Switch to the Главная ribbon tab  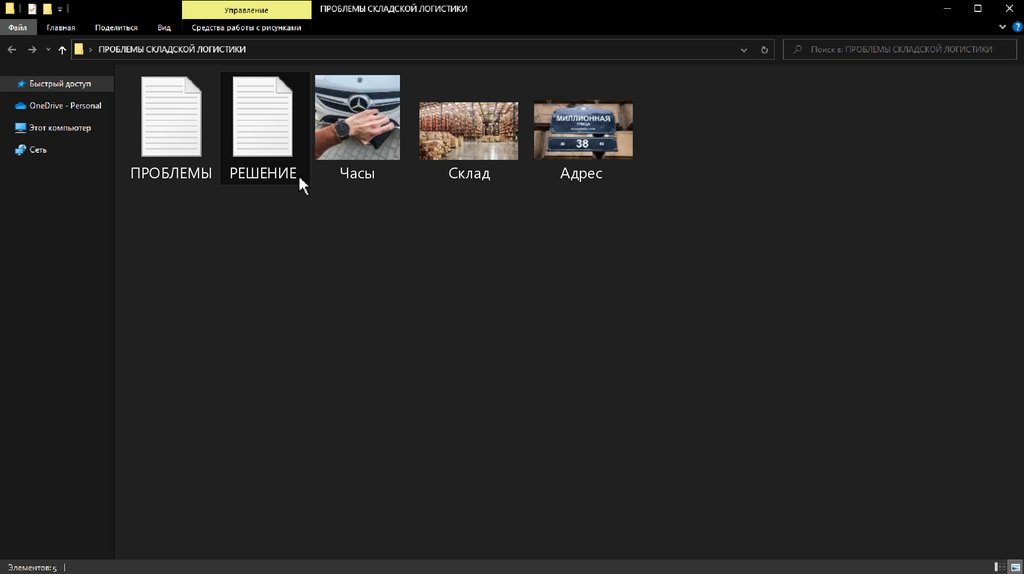(60, 28)
